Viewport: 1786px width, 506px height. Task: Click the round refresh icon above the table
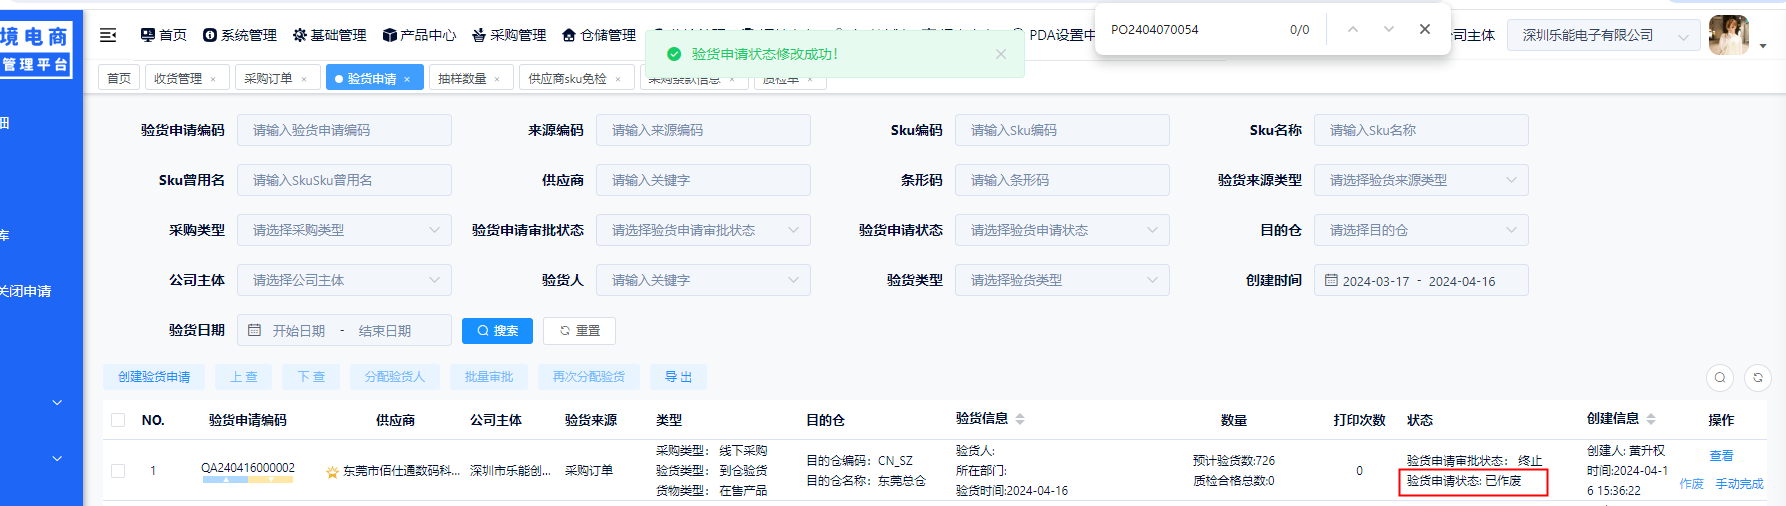tap(1758, 377)
